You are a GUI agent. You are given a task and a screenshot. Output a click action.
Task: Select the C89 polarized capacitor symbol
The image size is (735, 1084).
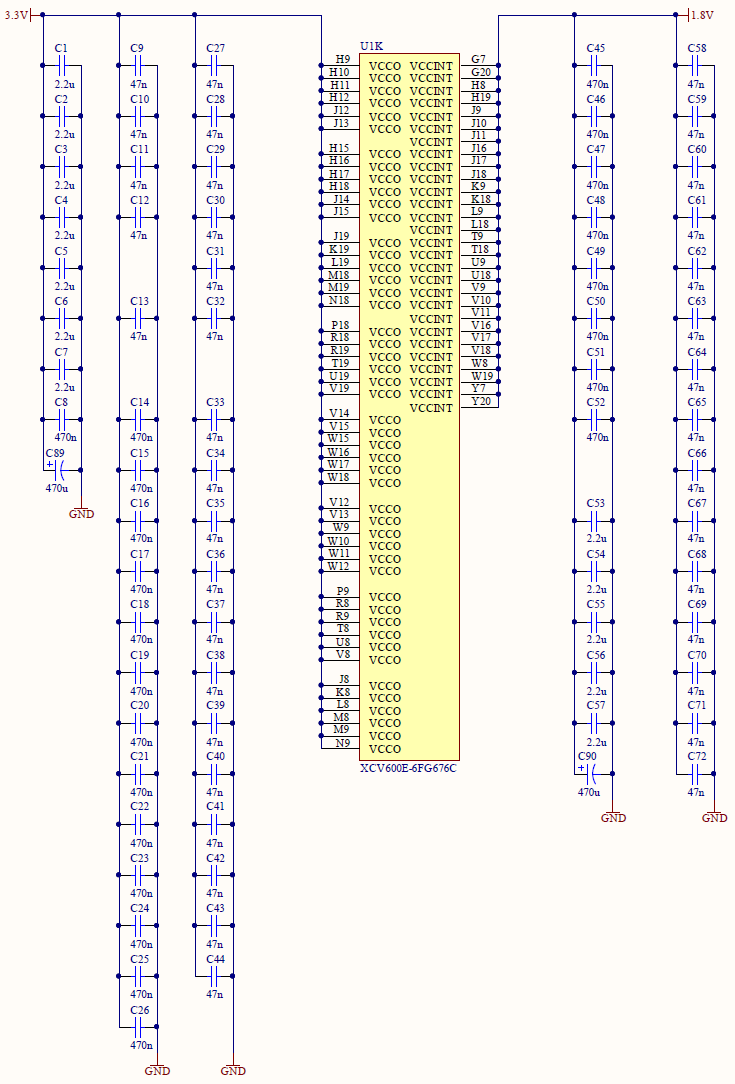(x=60, y=470)
